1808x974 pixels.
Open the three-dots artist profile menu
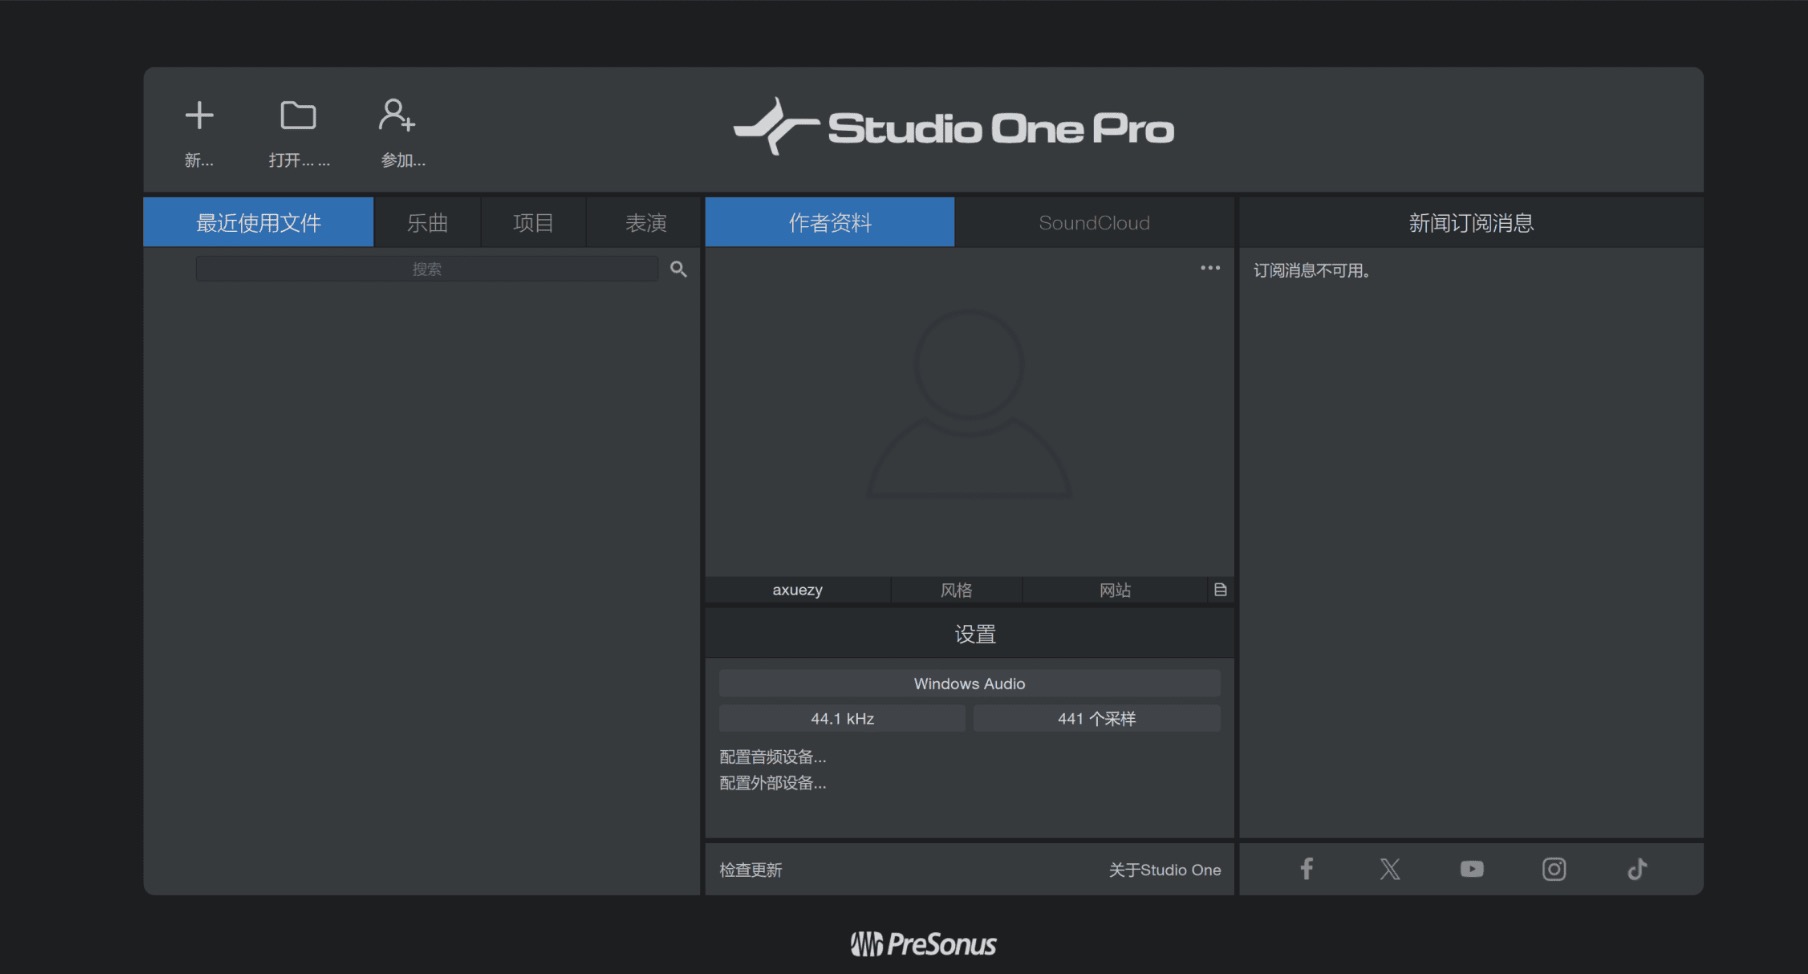click(x=1210, y=268)
